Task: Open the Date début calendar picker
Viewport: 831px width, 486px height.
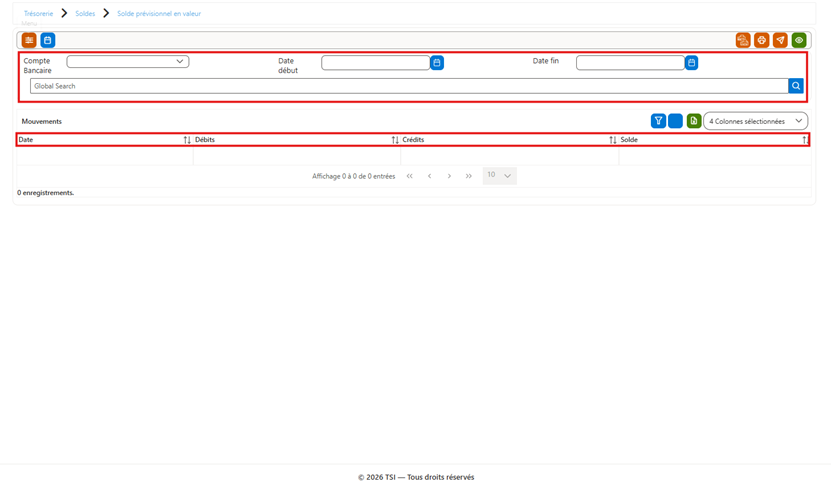Action: pos(437,63)
